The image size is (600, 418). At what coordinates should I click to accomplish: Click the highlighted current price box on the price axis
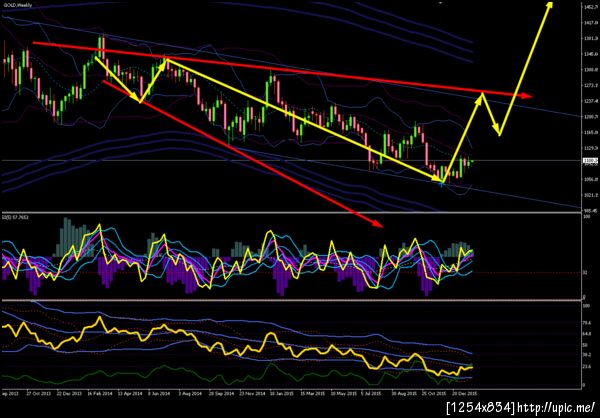pos(589,161)
